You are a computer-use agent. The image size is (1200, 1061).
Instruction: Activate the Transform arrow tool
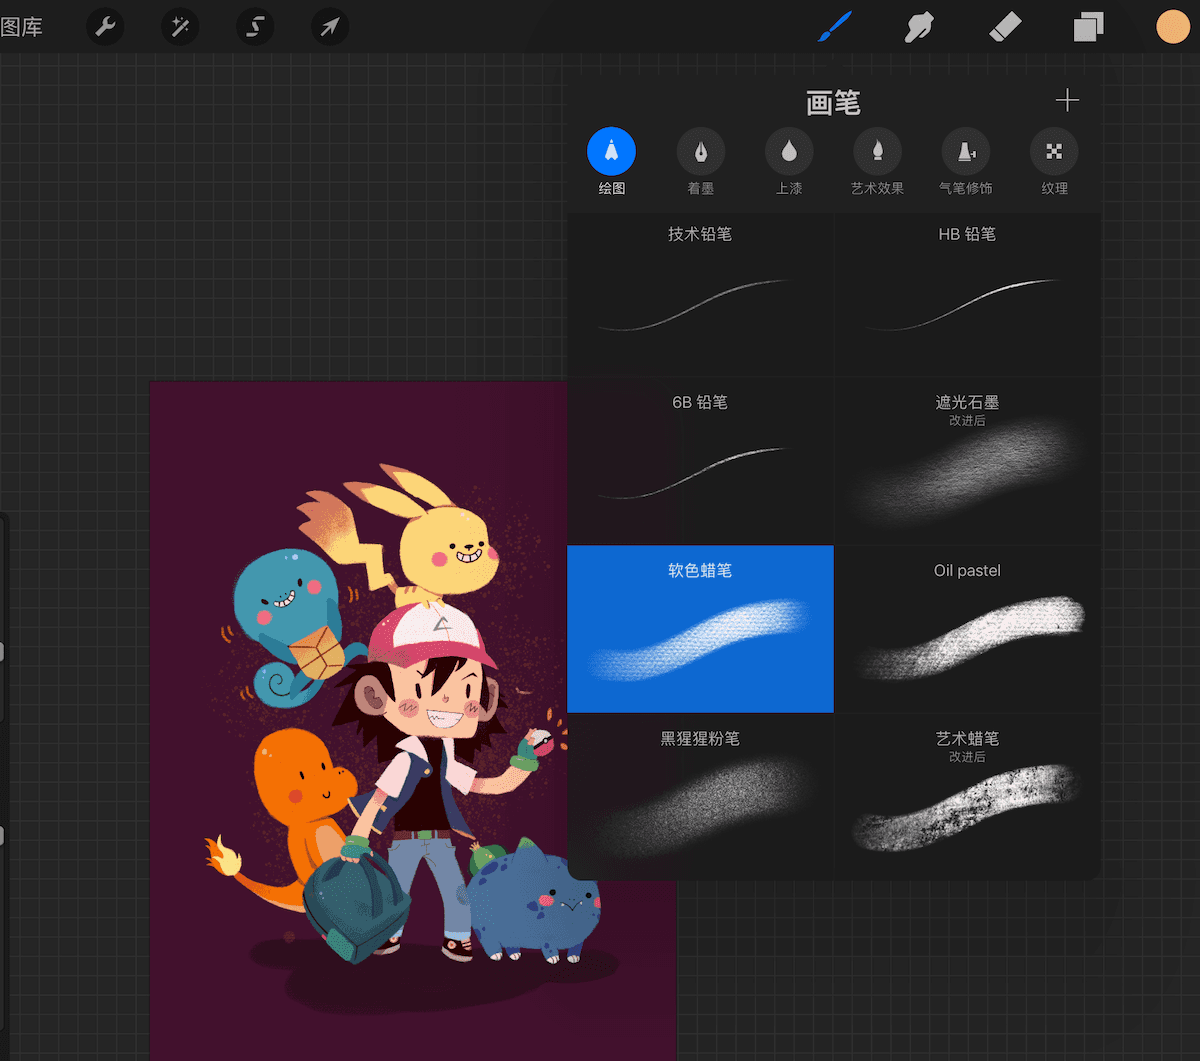point(330,27)
